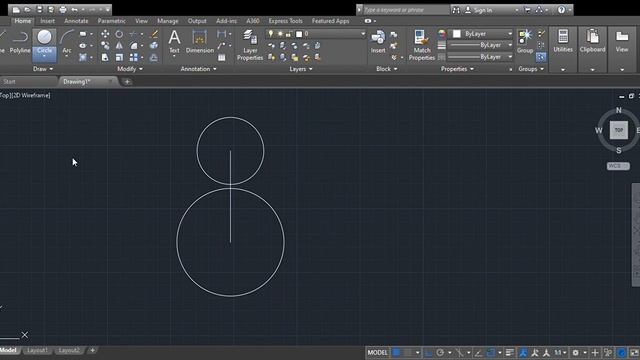This screenshot has height=360, width=640.
Task: Open the annotation scale 1:1 dropdown
Action: tap(560, 352)
